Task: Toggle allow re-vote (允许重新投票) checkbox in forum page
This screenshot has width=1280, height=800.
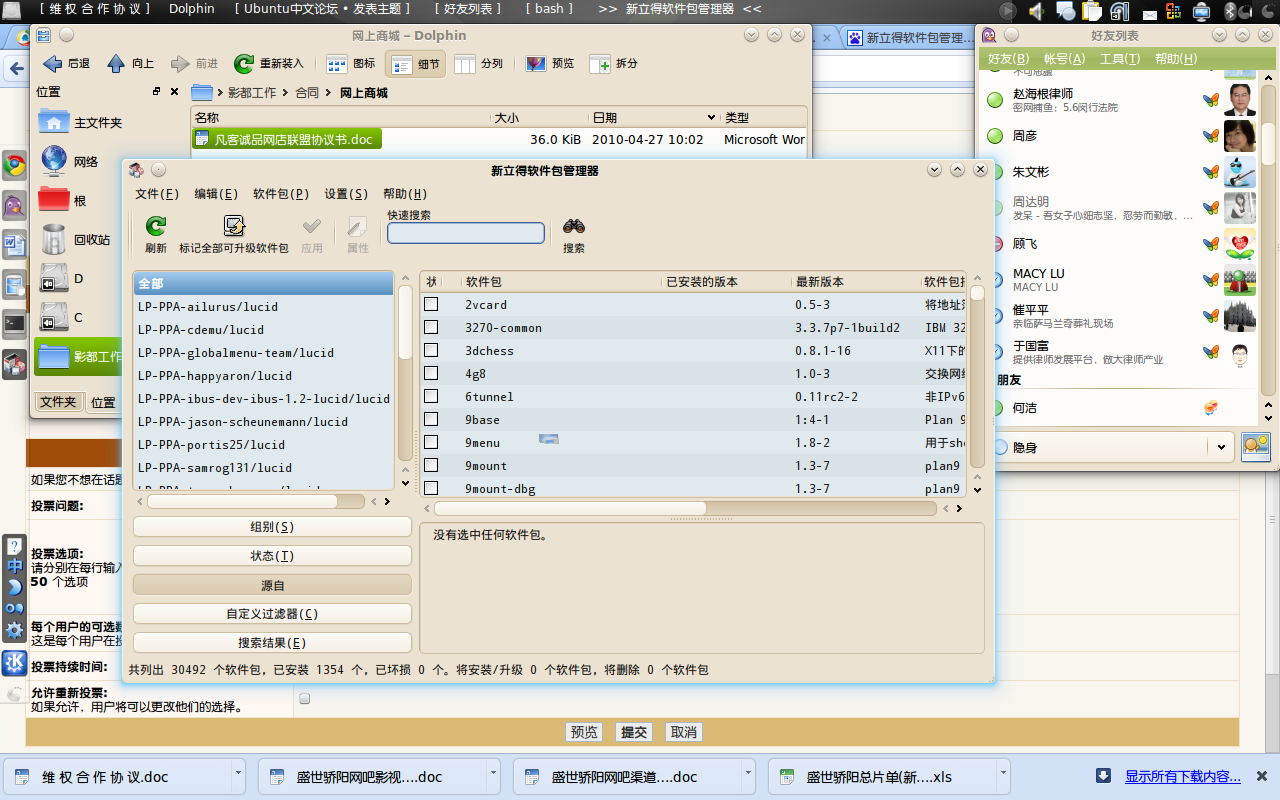Action: pyautogui.click(x=304, y=698)
